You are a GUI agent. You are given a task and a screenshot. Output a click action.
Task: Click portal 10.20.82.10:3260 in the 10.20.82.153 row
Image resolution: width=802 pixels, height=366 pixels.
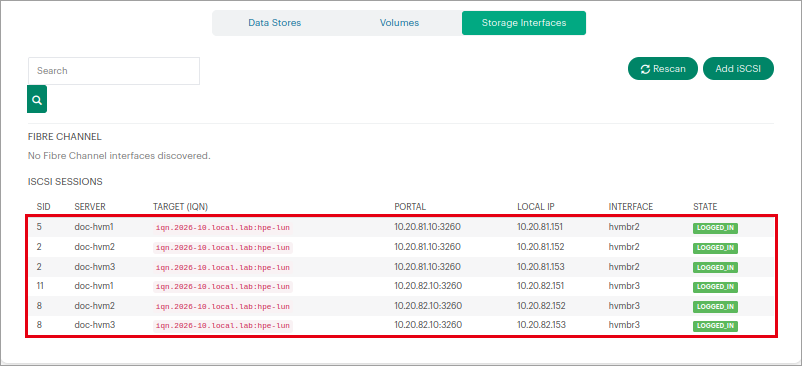point(428,325)
